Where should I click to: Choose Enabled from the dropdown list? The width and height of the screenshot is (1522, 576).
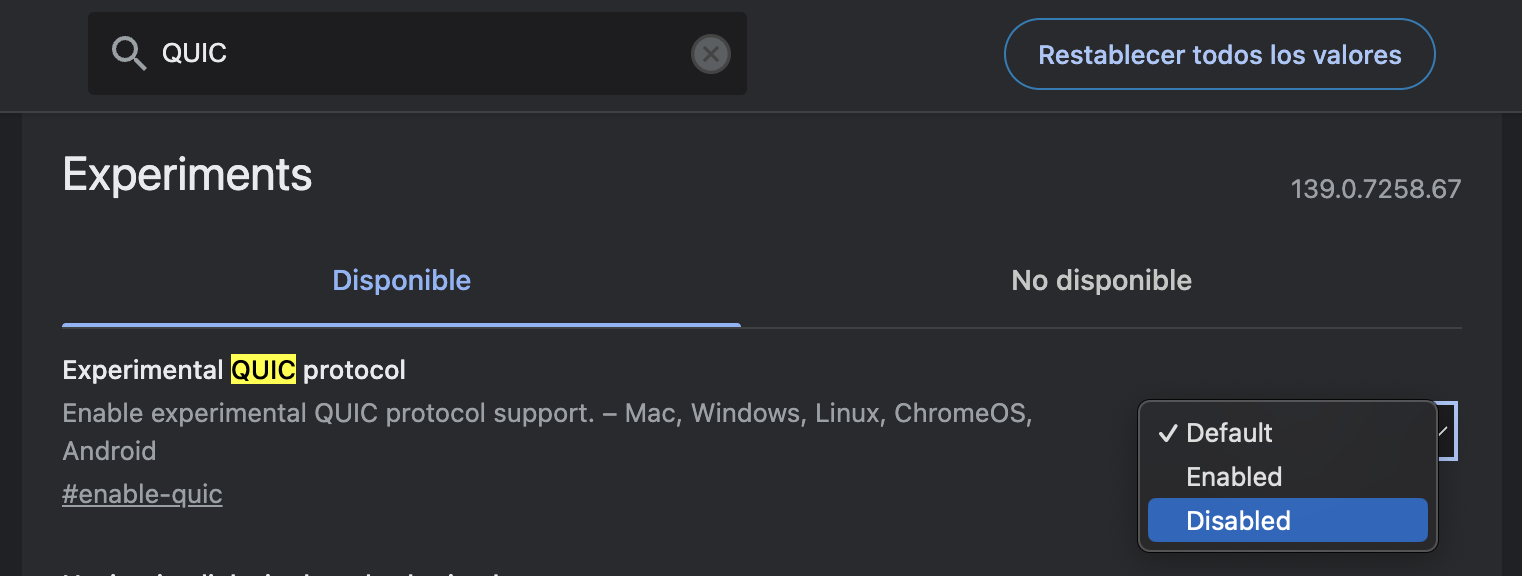[1234, 477]
